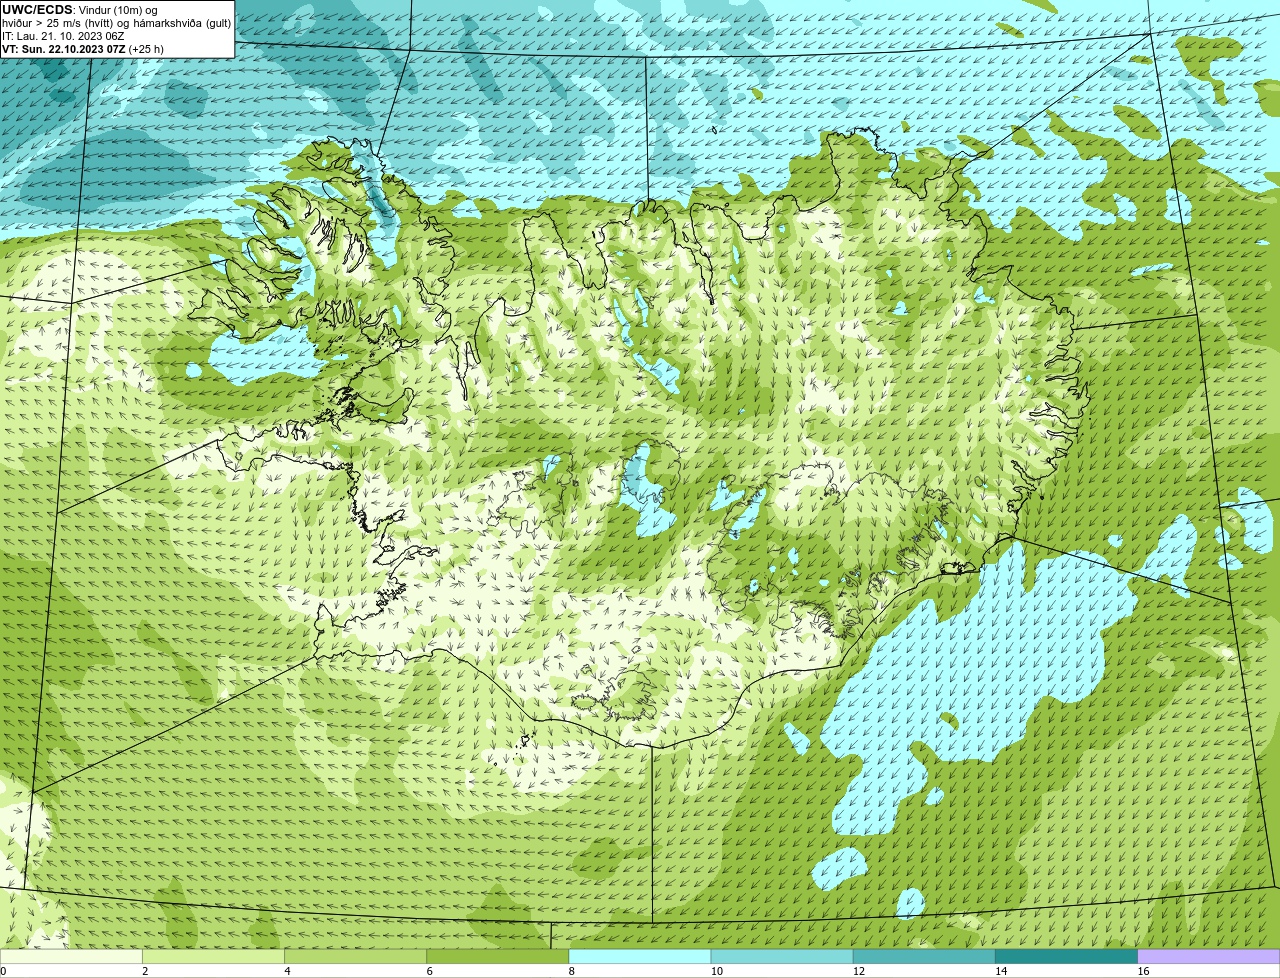Click the legend scale label "8"
The image size is (1280, 978).
pyautogui.click(x=572, y=971)
